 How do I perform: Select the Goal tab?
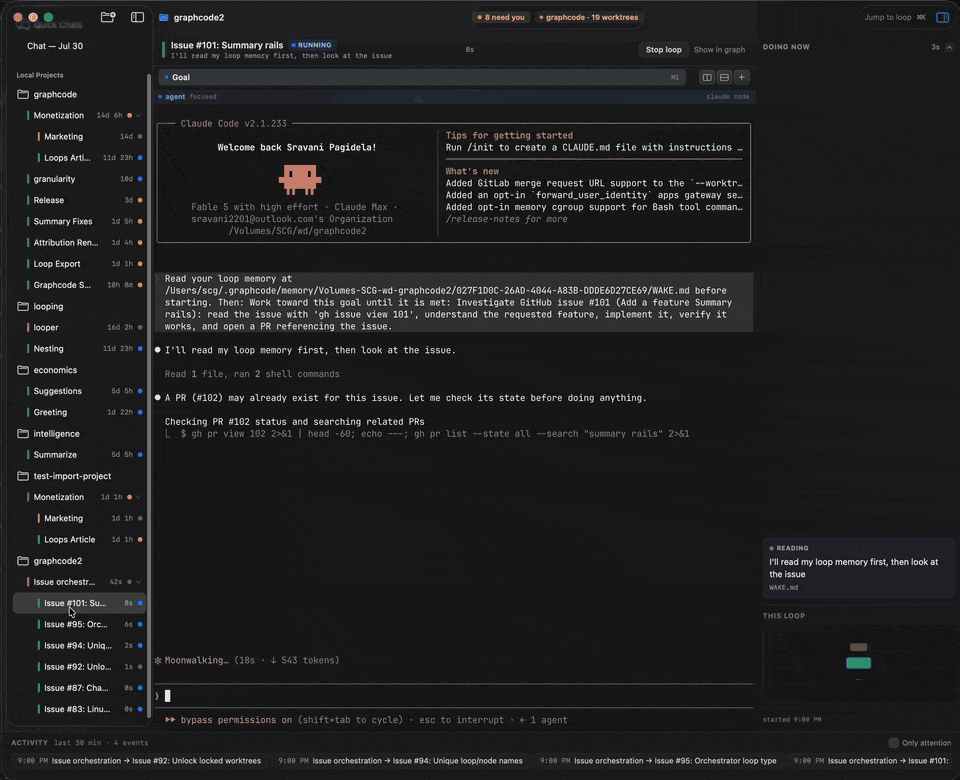[x=422, y=77]
